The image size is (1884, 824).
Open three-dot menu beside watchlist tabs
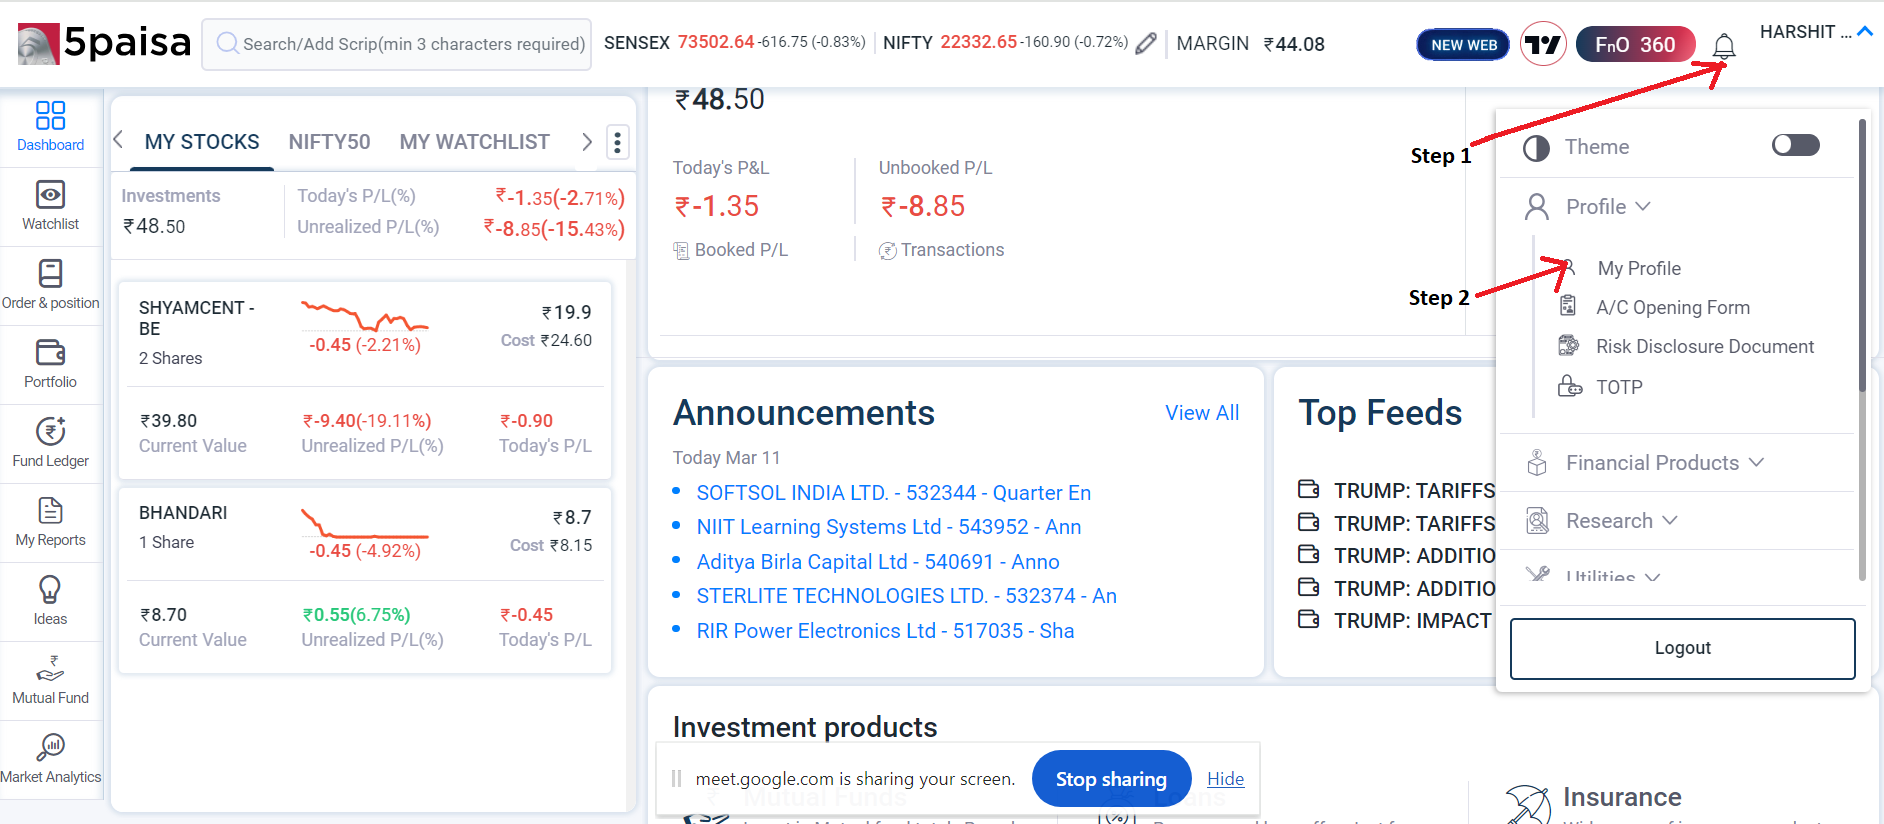point(617,142)
